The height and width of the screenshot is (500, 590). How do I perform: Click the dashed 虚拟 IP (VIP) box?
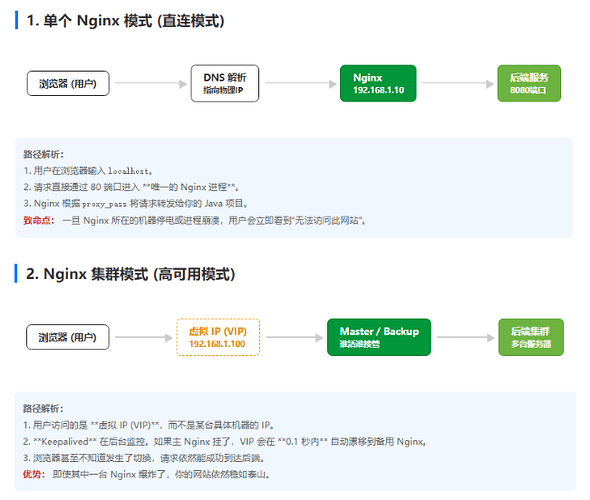218,337
